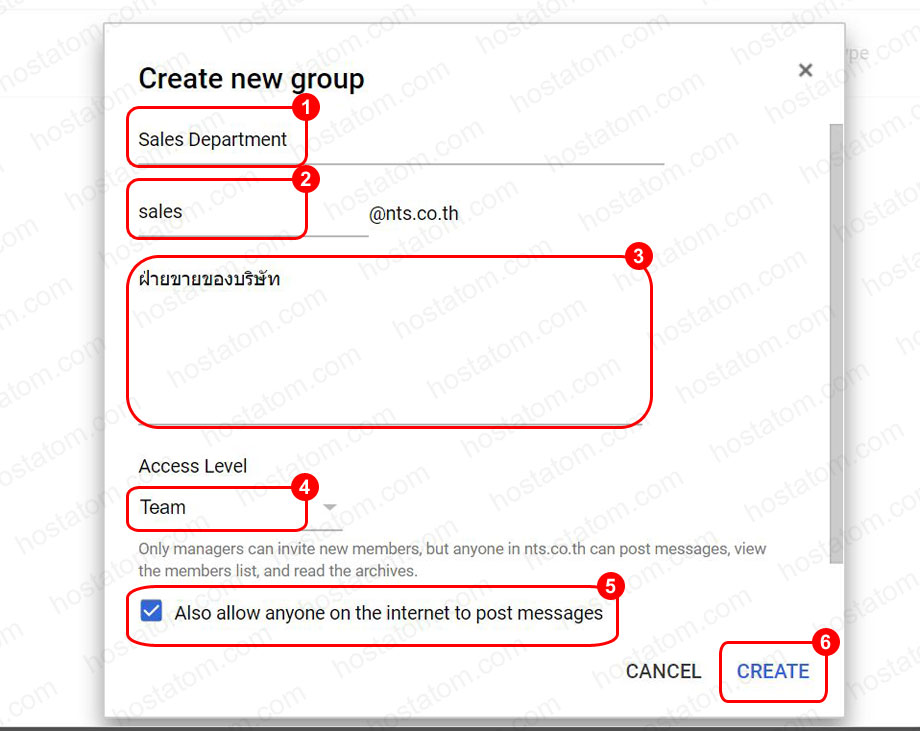Click red annotation badge number 4
Screen dimensions: 920x731
(x=304, y=487)
